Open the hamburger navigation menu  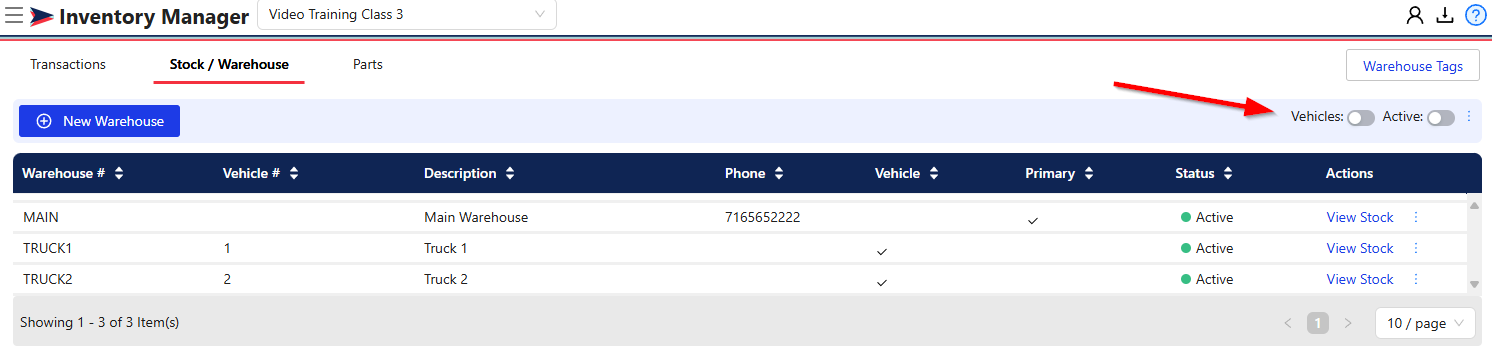[14, 15]
